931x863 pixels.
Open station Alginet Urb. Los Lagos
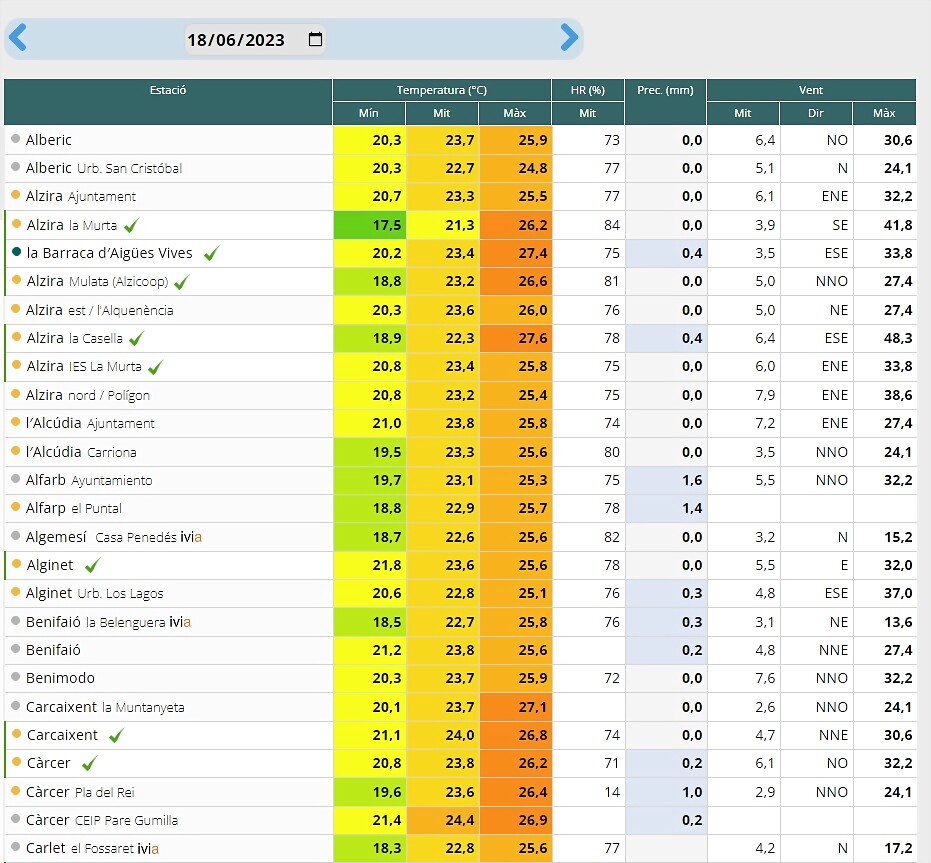pyautogui.click(x=94, y=593)
